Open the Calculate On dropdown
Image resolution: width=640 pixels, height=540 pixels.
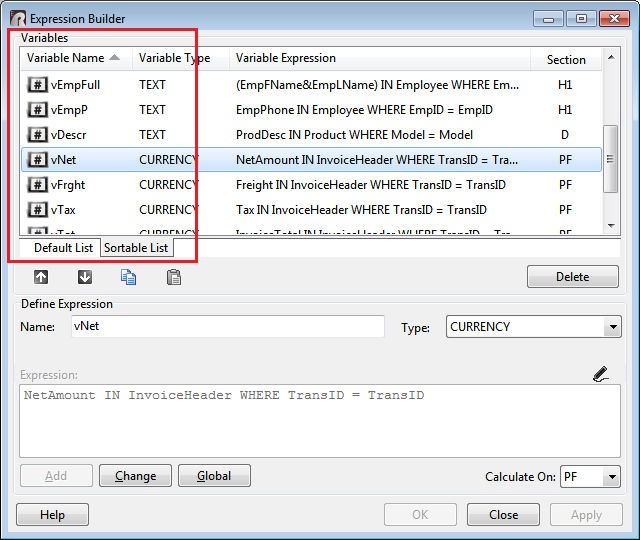612,478
